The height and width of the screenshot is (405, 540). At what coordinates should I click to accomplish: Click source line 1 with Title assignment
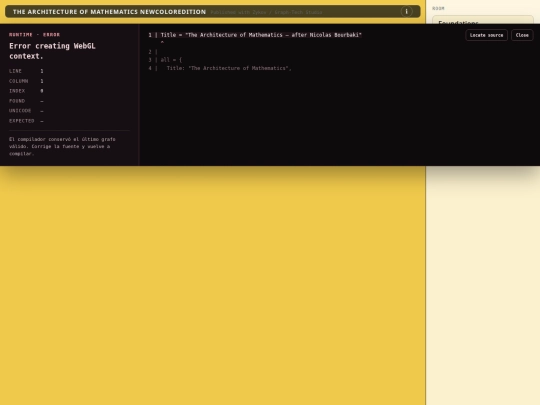pos(255,35)
